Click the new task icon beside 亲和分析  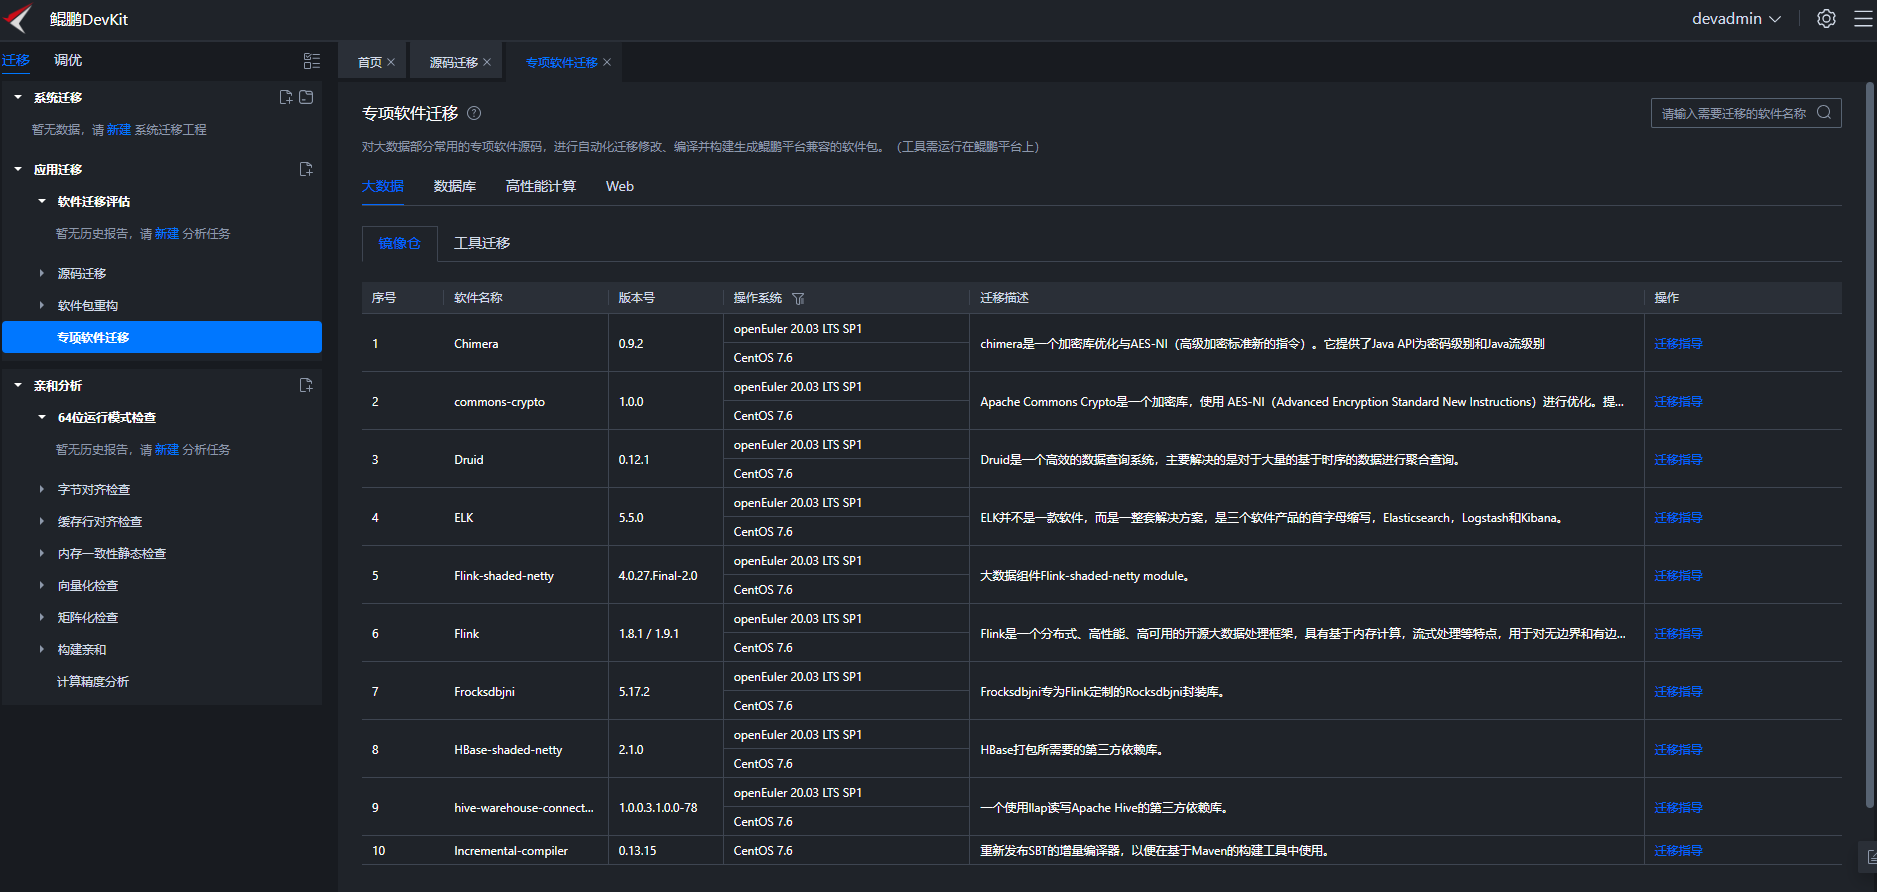tap(306, 385)
